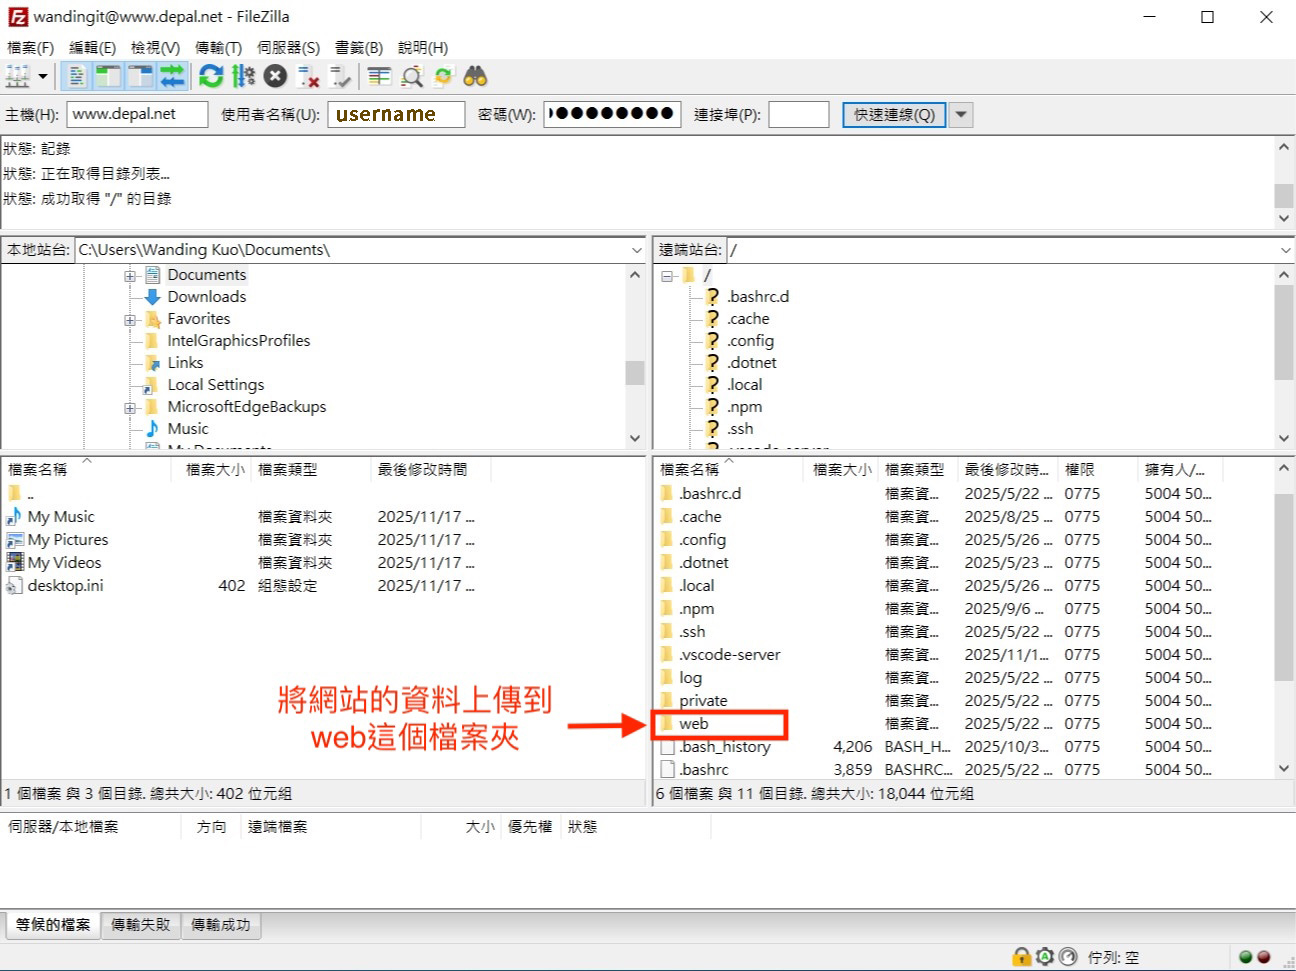The height and width of the screenshot is (971, 1296).
Task: Toggle directory comparison icon
Action: (411, 76)
